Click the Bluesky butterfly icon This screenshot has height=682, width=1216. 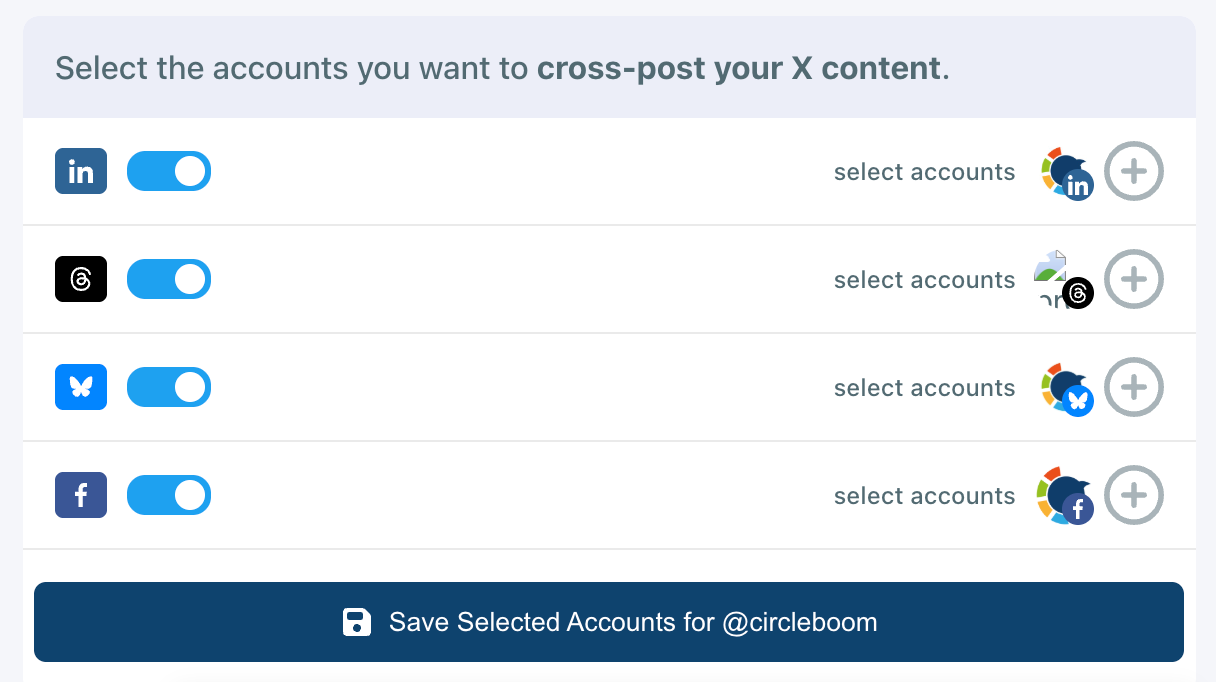pos(81,387)
